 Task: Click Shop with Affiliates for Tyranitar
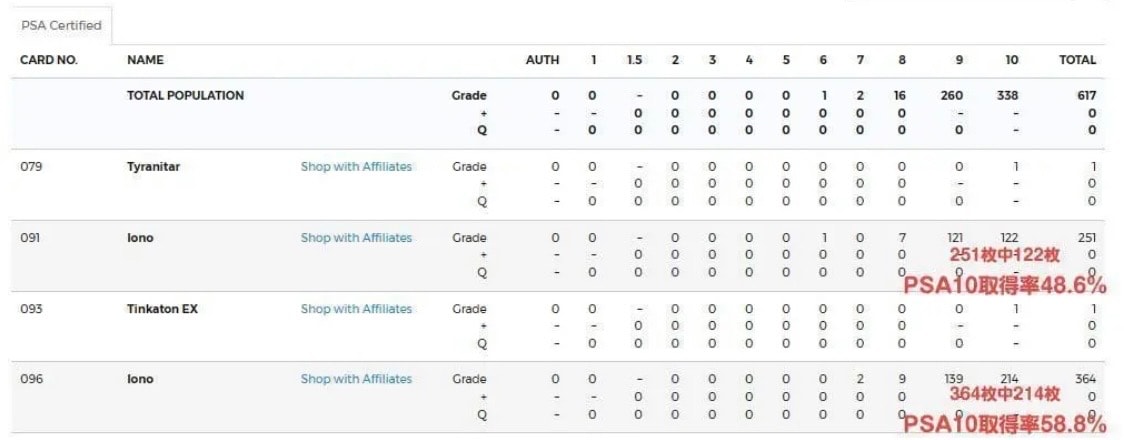(x=356, y=167)
